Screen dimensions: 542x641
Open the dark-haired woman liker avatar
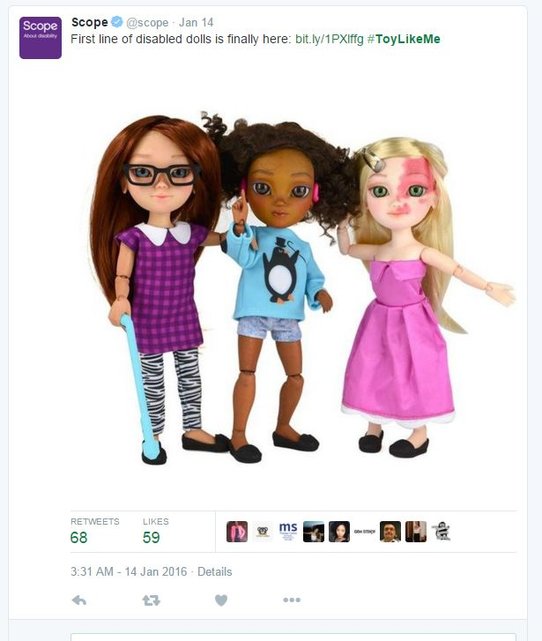click(339, 531)
